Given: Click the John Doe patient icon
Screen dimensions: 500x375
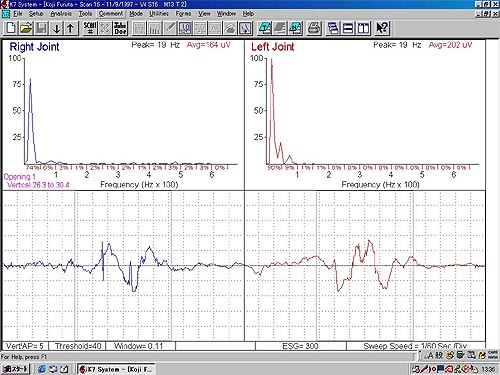Looking at the screenshot, I should pos(120,28).
